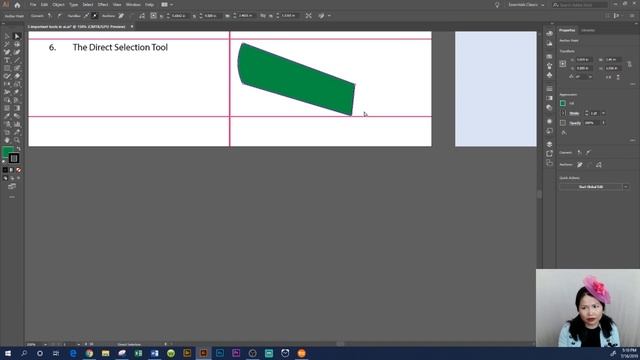
Task: Select the Magic Wand tool
Action: coord(7,44)
